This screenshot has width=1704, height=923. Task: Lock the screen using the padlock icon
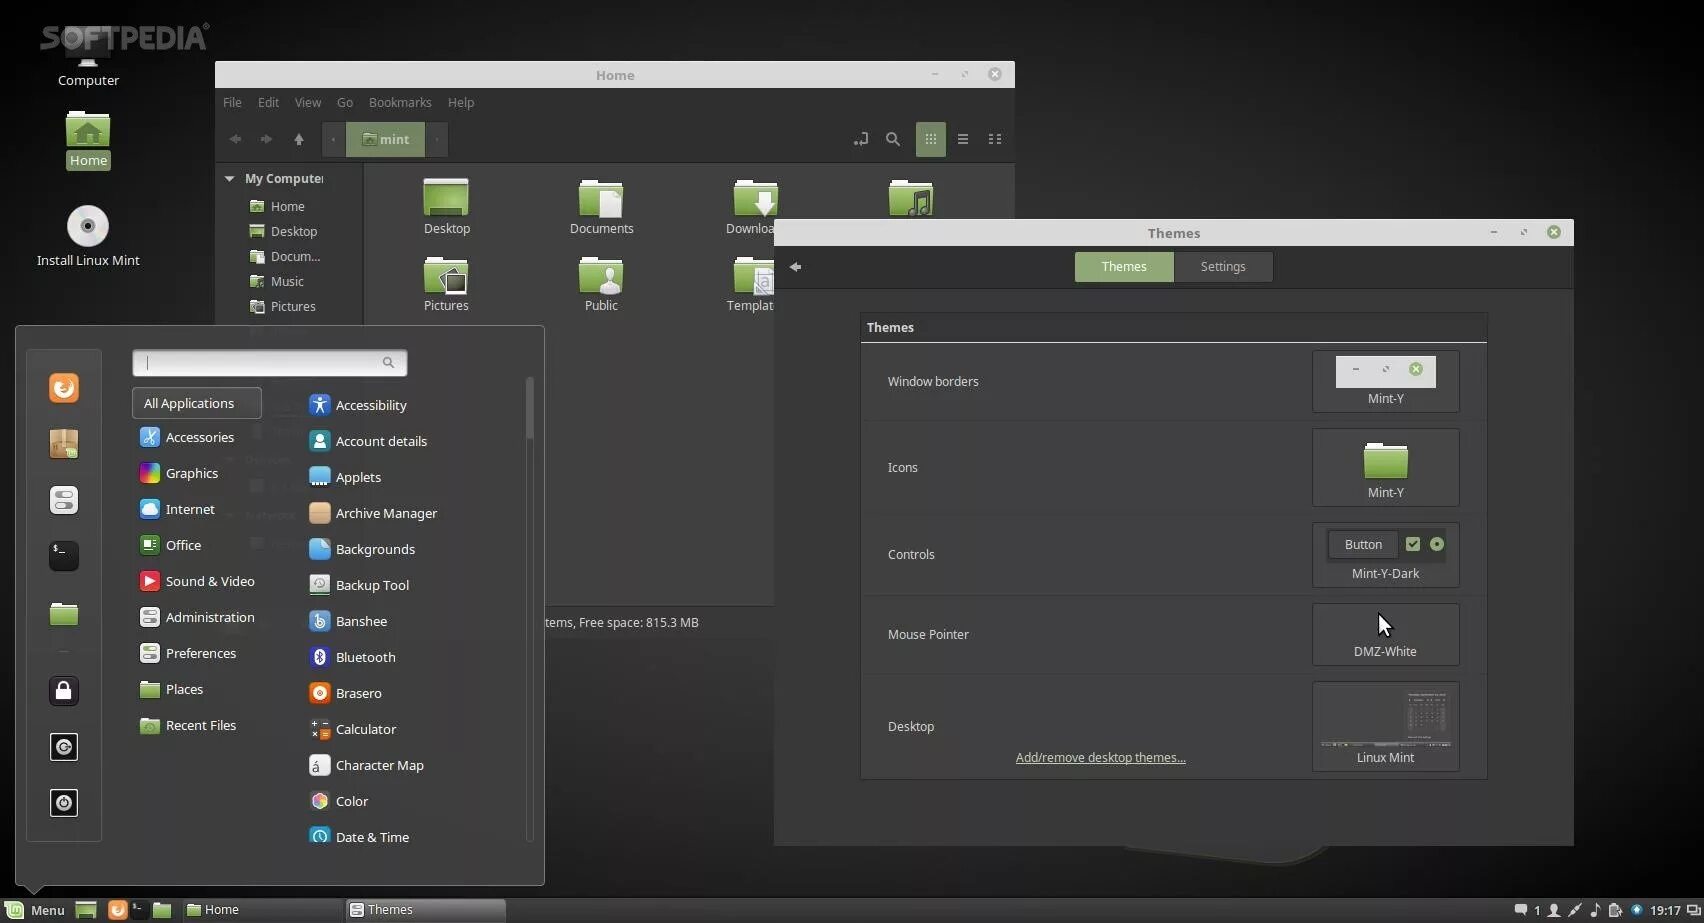tap(64, 690)
